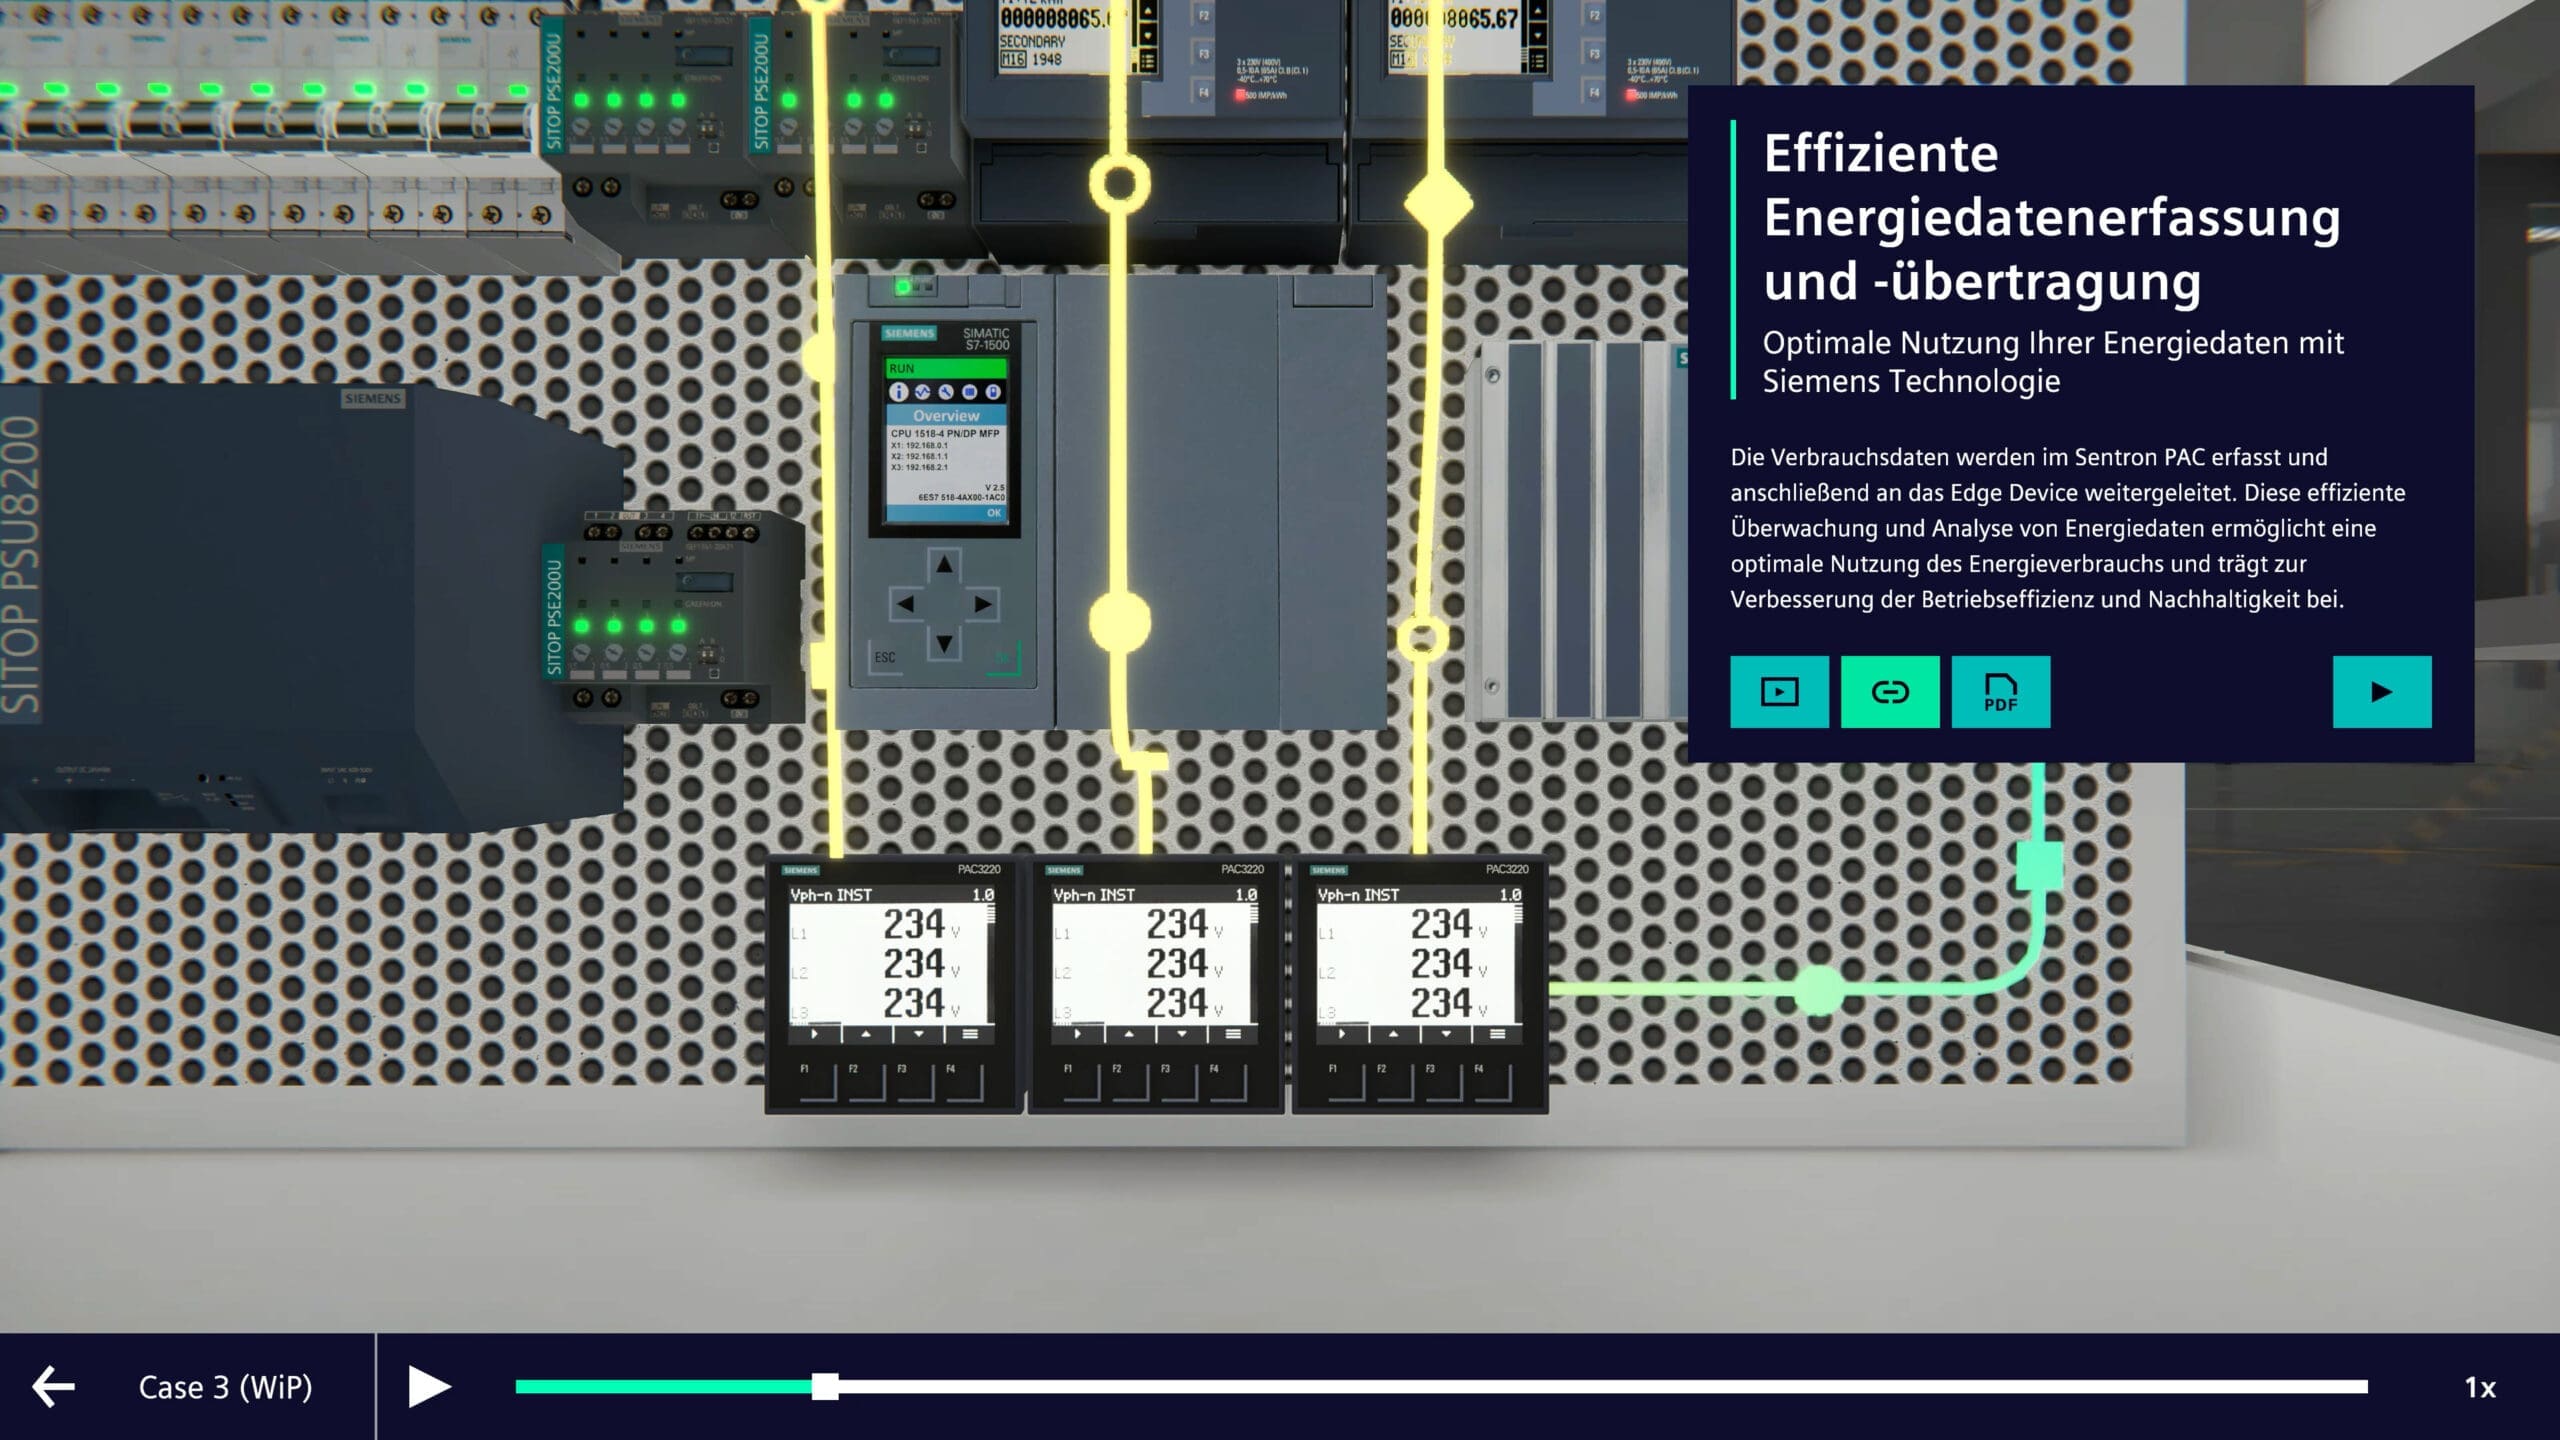Open the PDF document icon button
This screenshot has width=2560, height=1440.
pos(2000,692)
